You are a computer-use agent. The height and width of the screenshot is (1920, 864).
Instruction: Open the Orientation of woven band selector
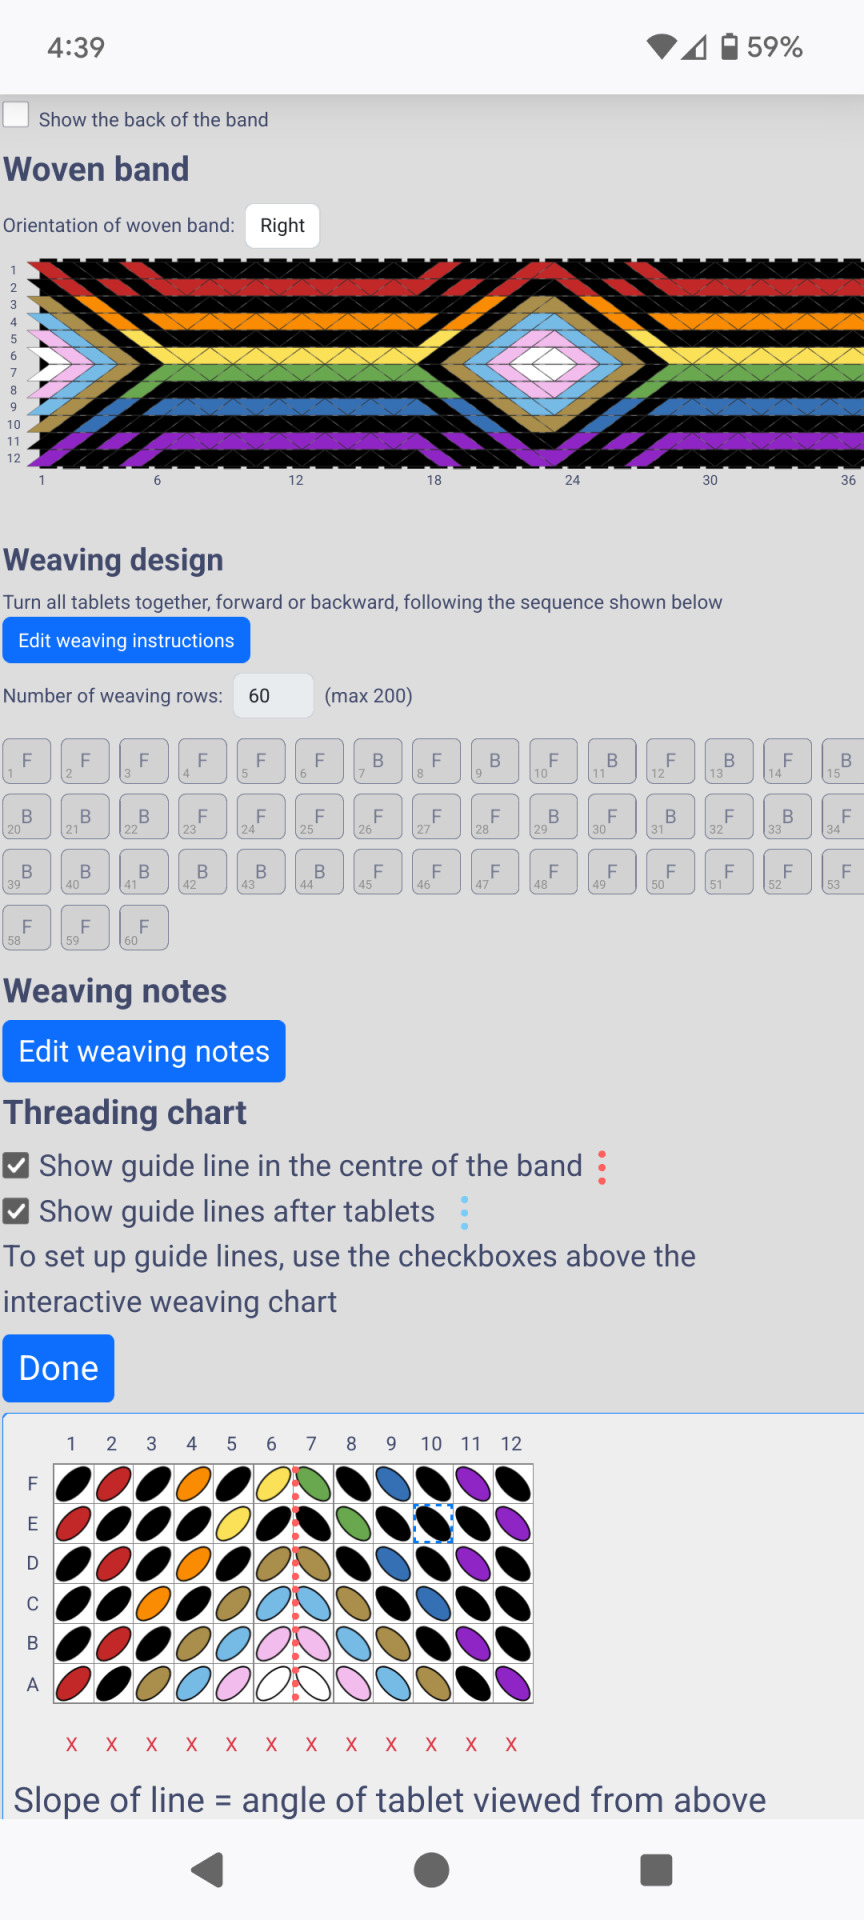pyautogui.click(x=282, y=226)
